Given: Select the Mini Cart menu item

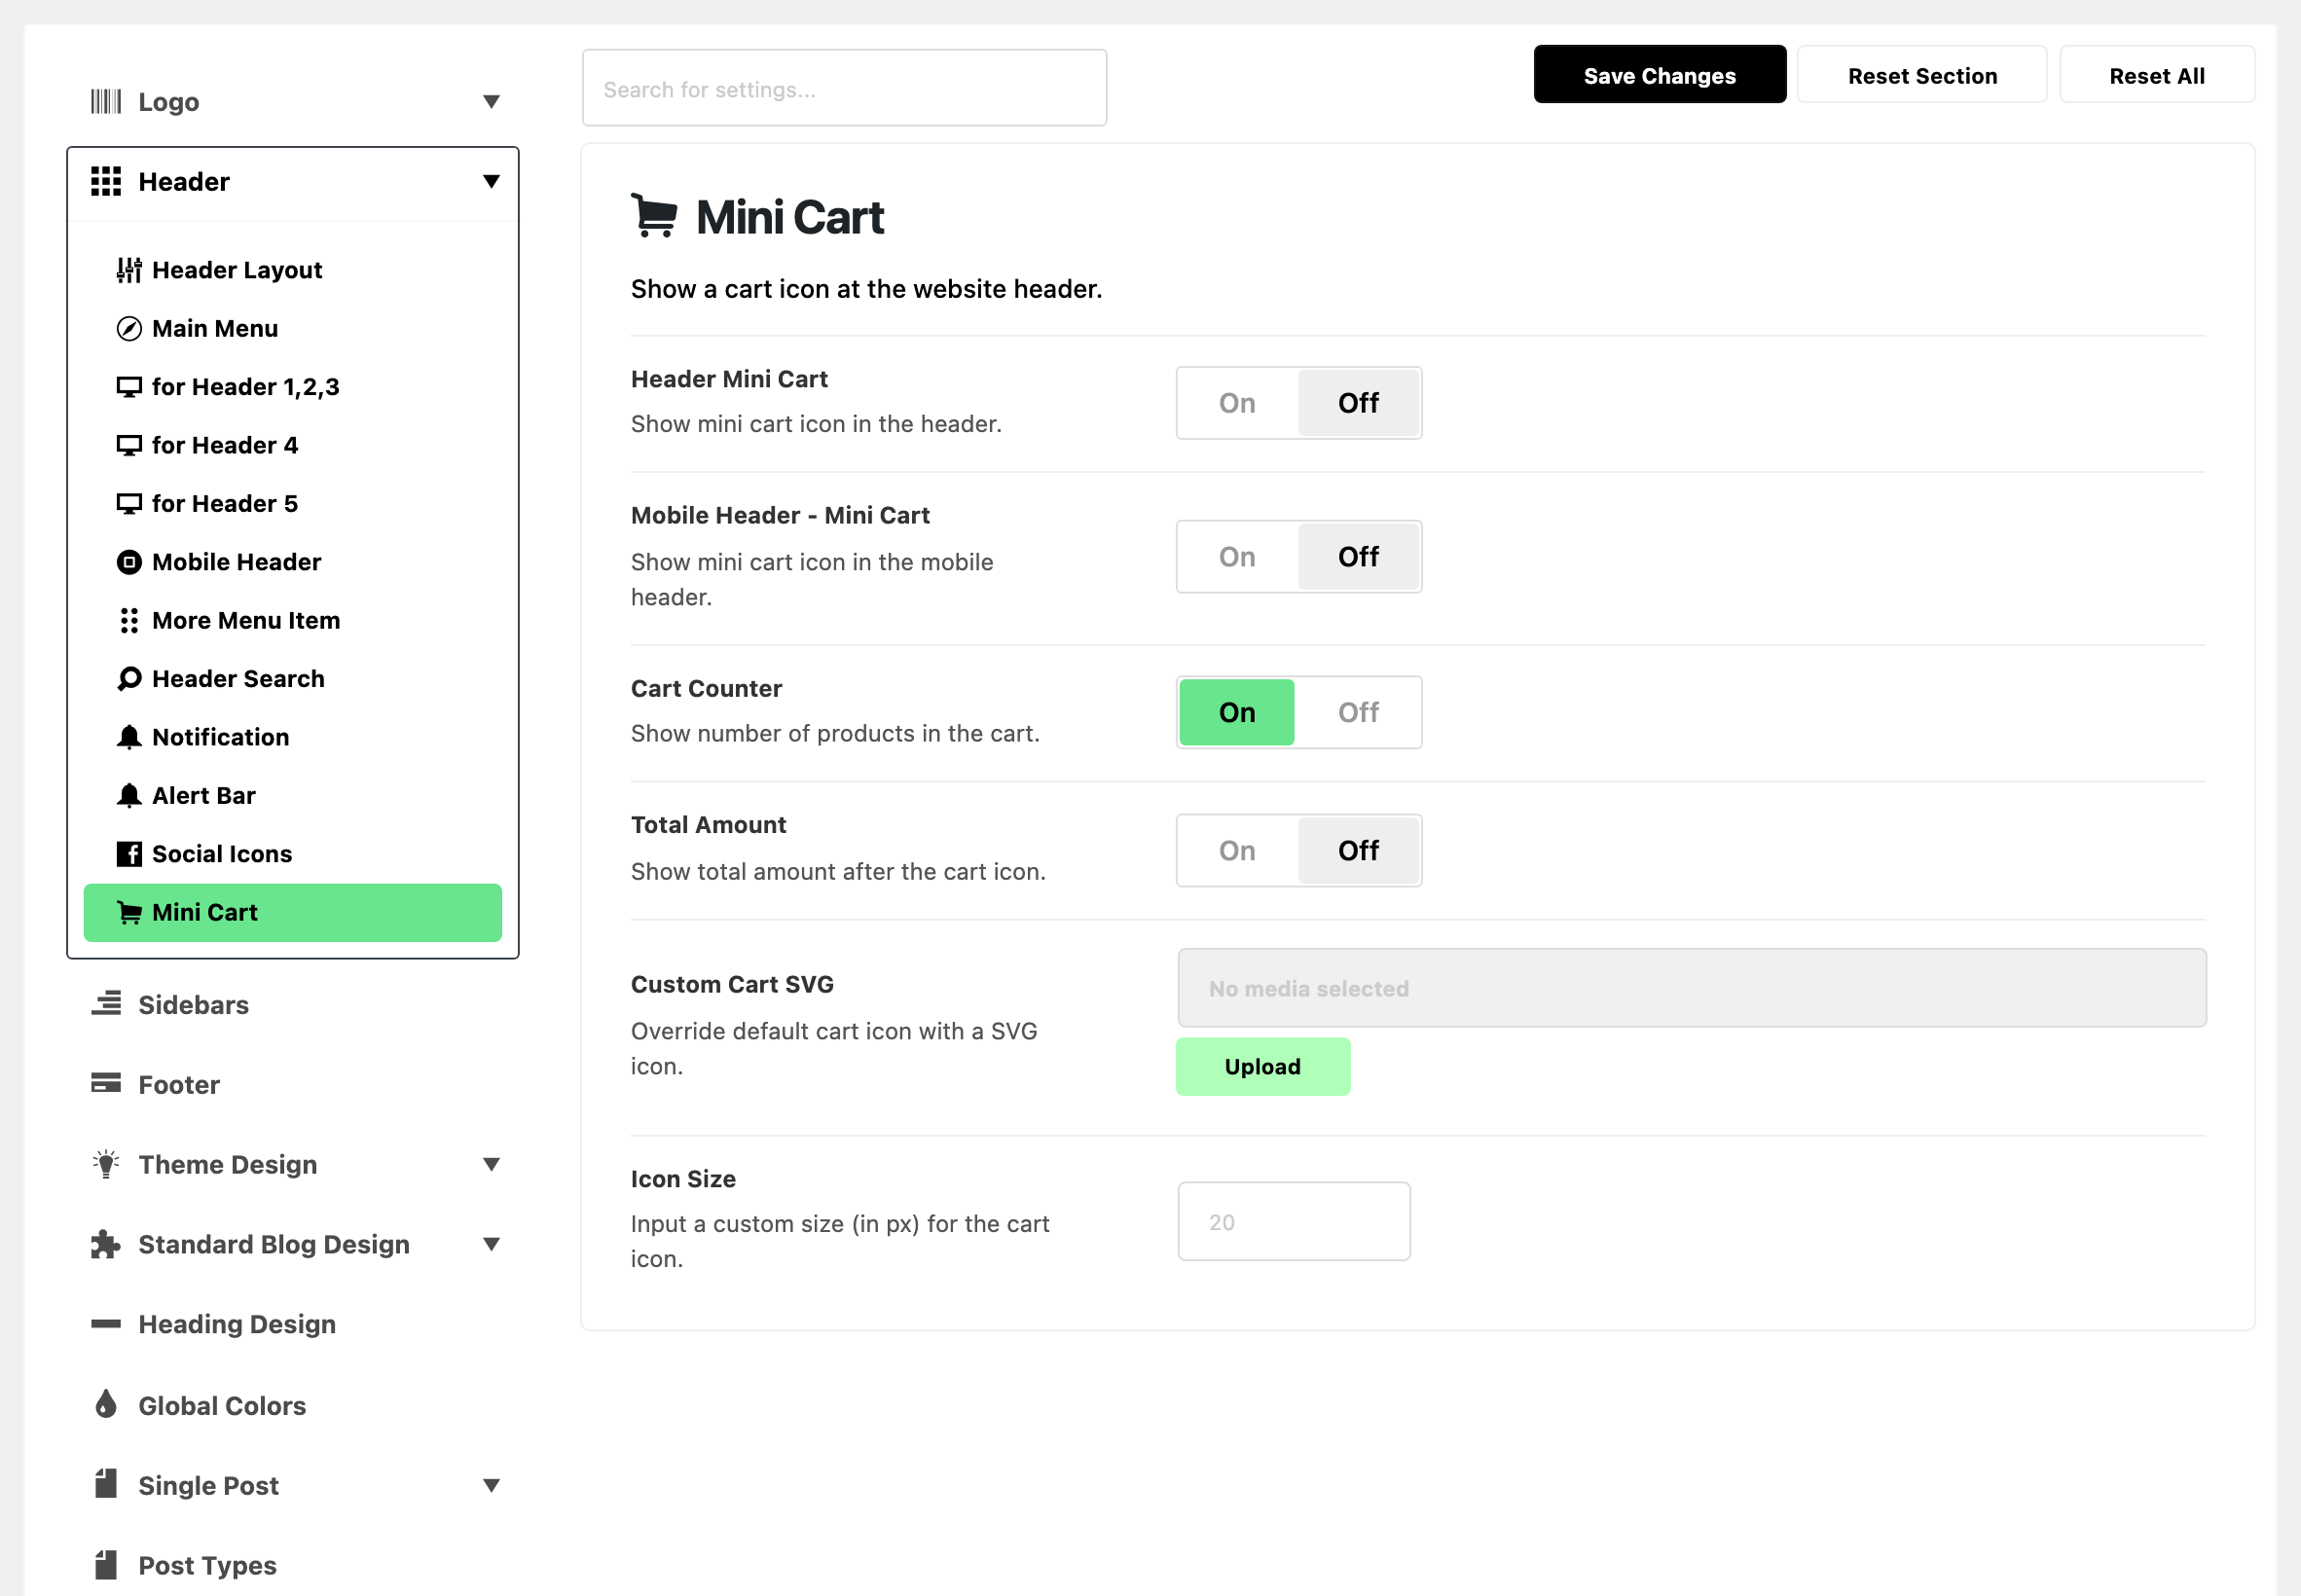Looking at the screenshot, I should [x=293, y=912].
